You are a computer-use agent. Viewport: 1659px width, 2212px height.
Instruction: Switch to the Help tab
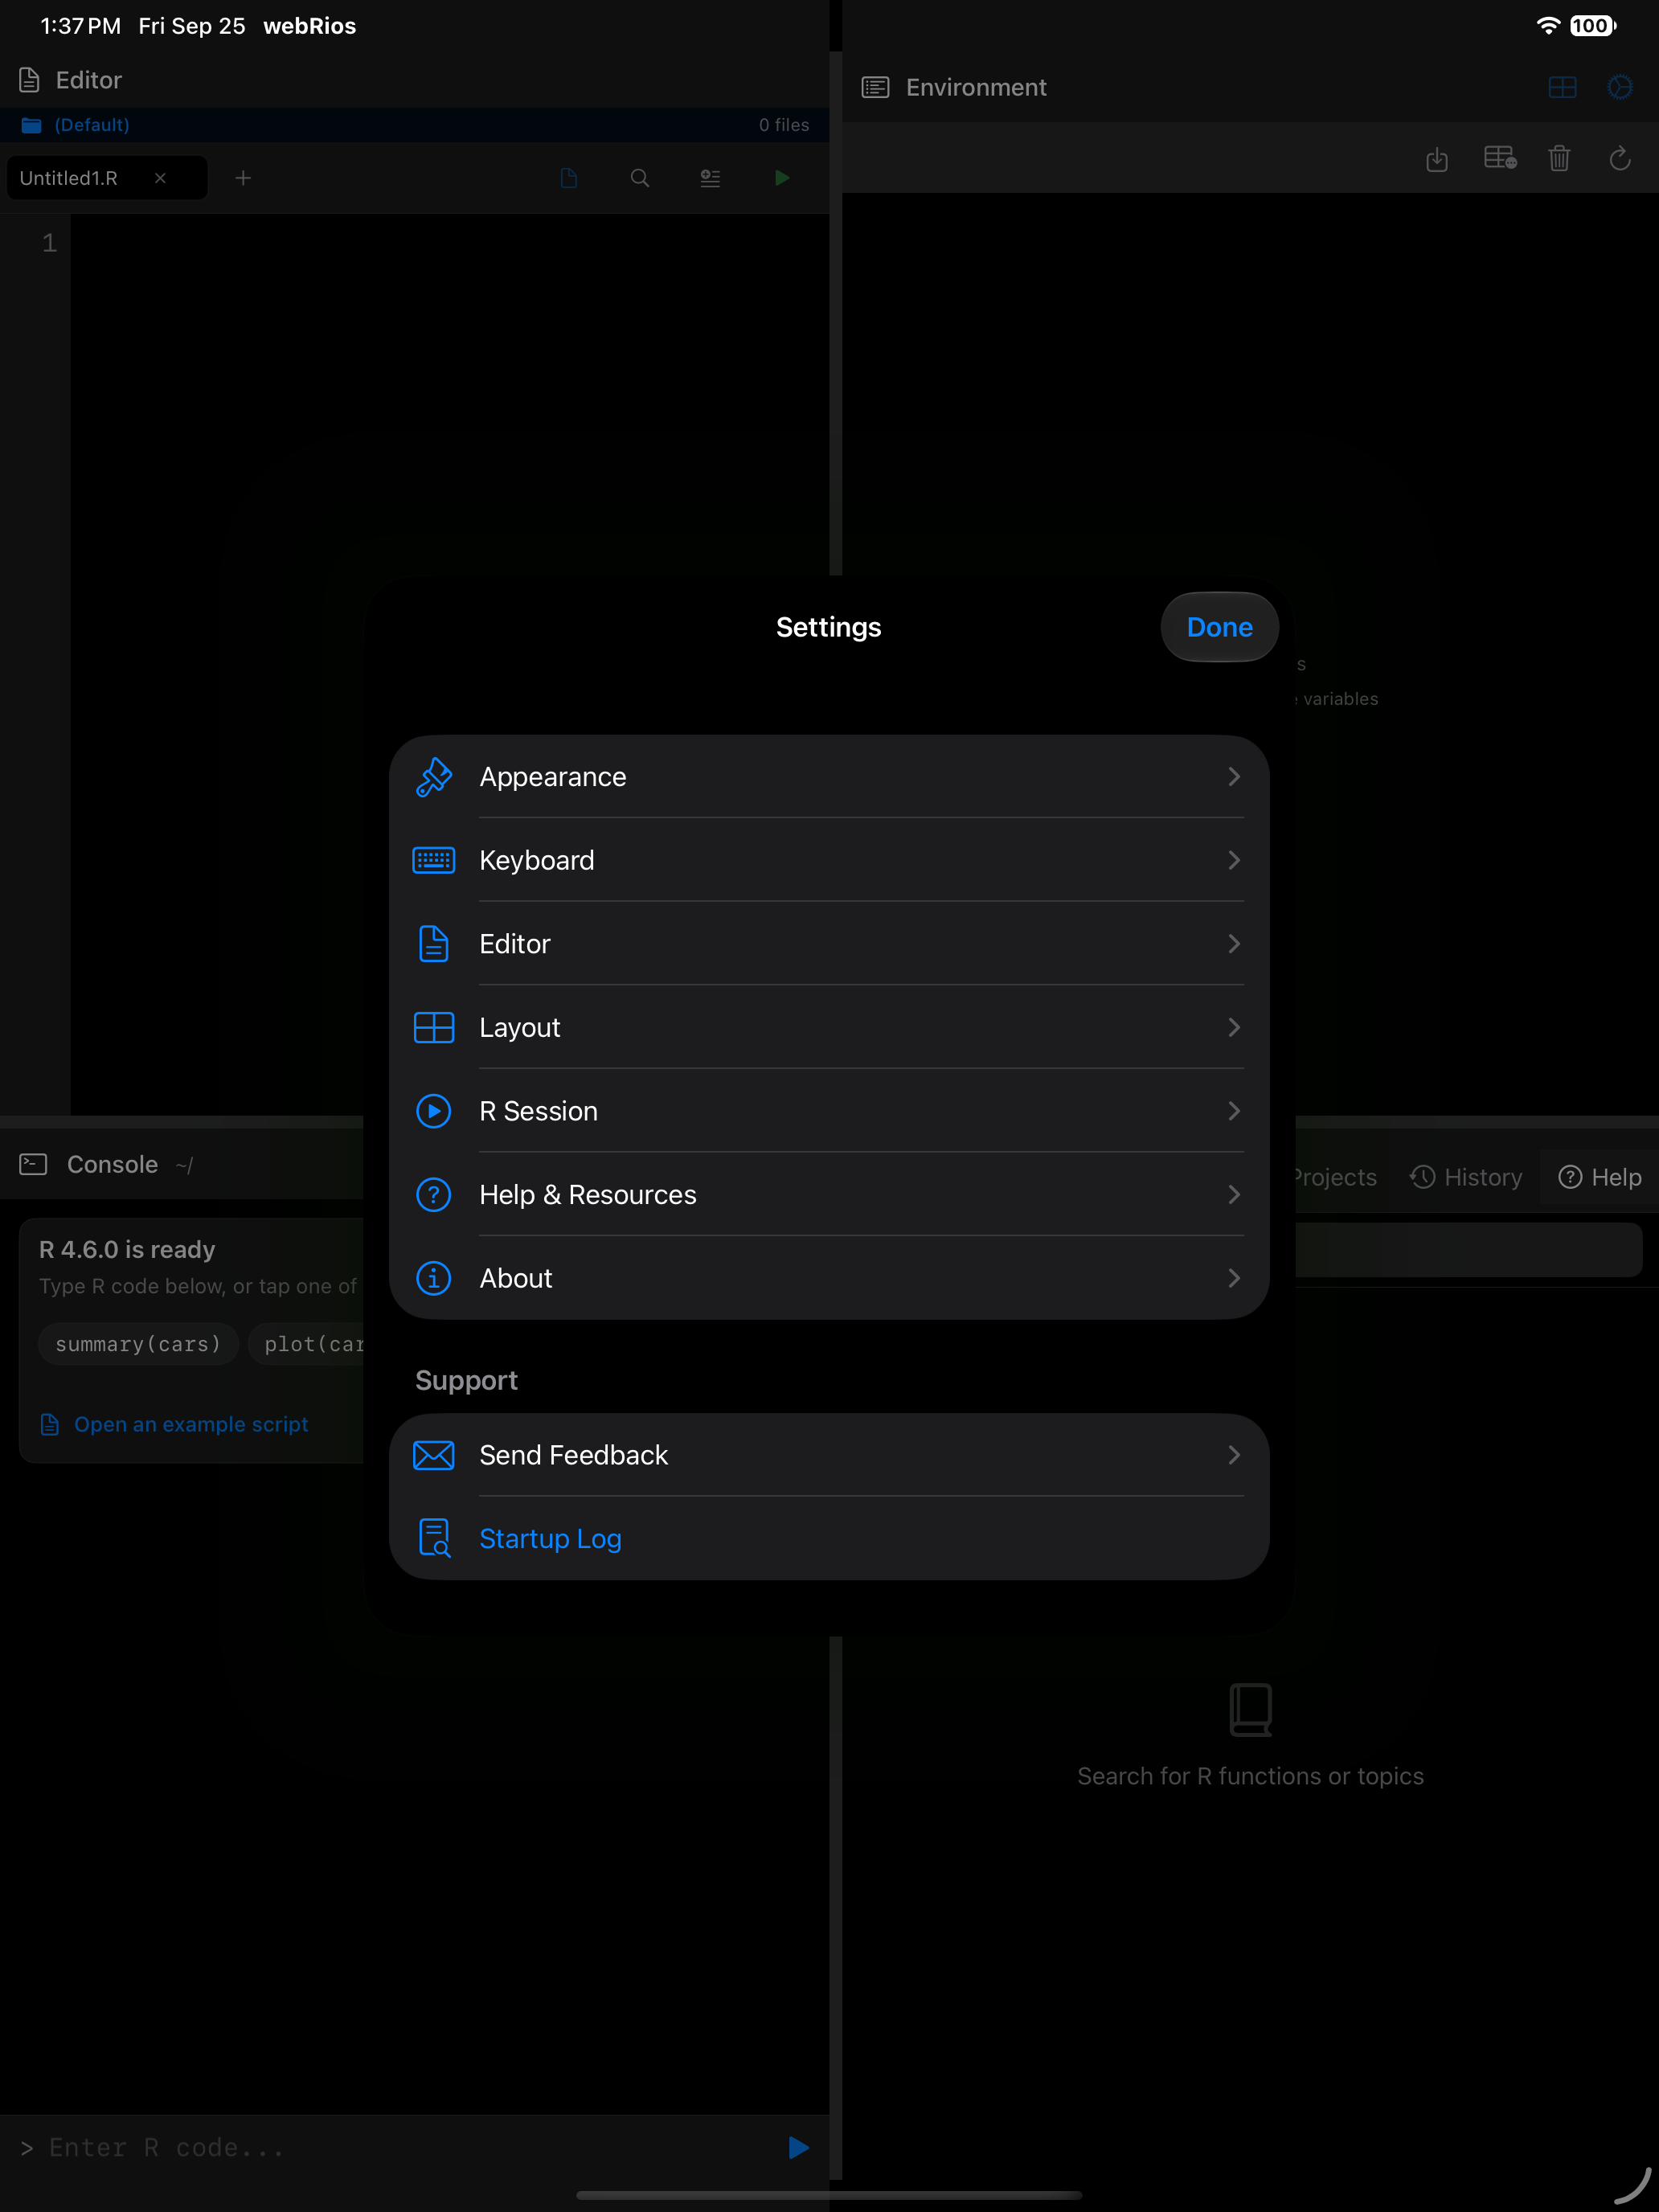(x=1600, y=1178)
